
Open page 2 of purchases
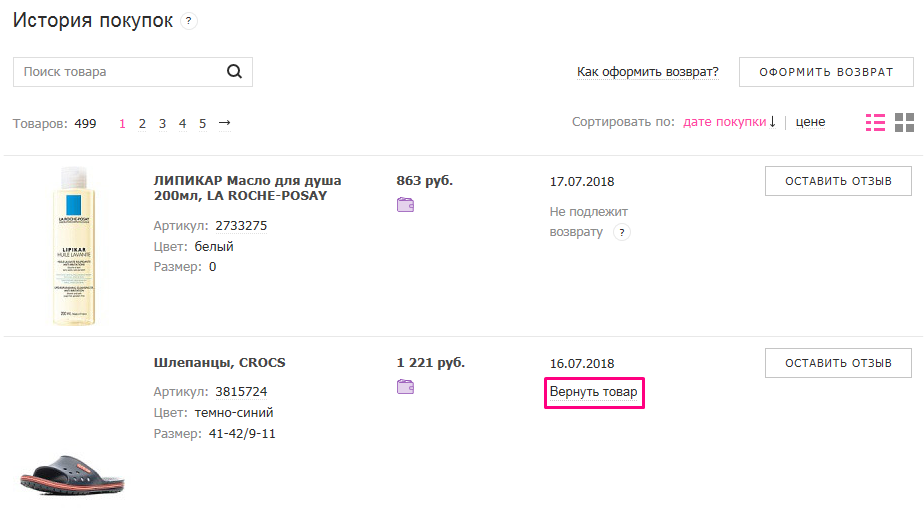[142, 124]
